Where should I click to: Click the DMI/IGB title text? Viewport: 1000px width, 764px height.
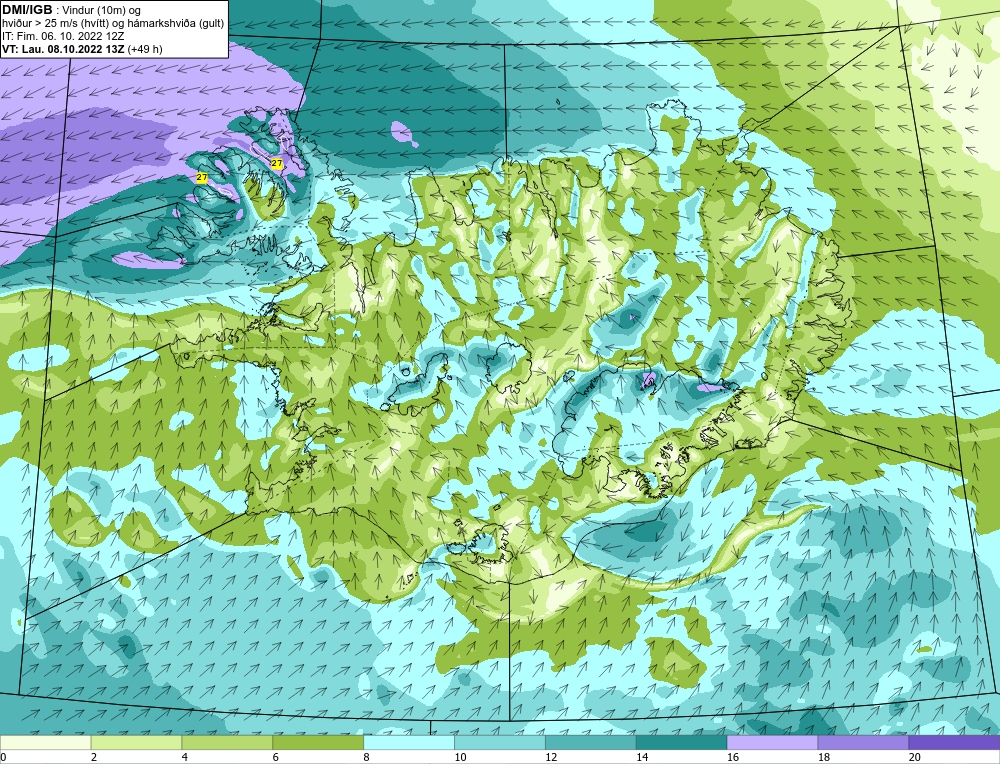[27, 10]
